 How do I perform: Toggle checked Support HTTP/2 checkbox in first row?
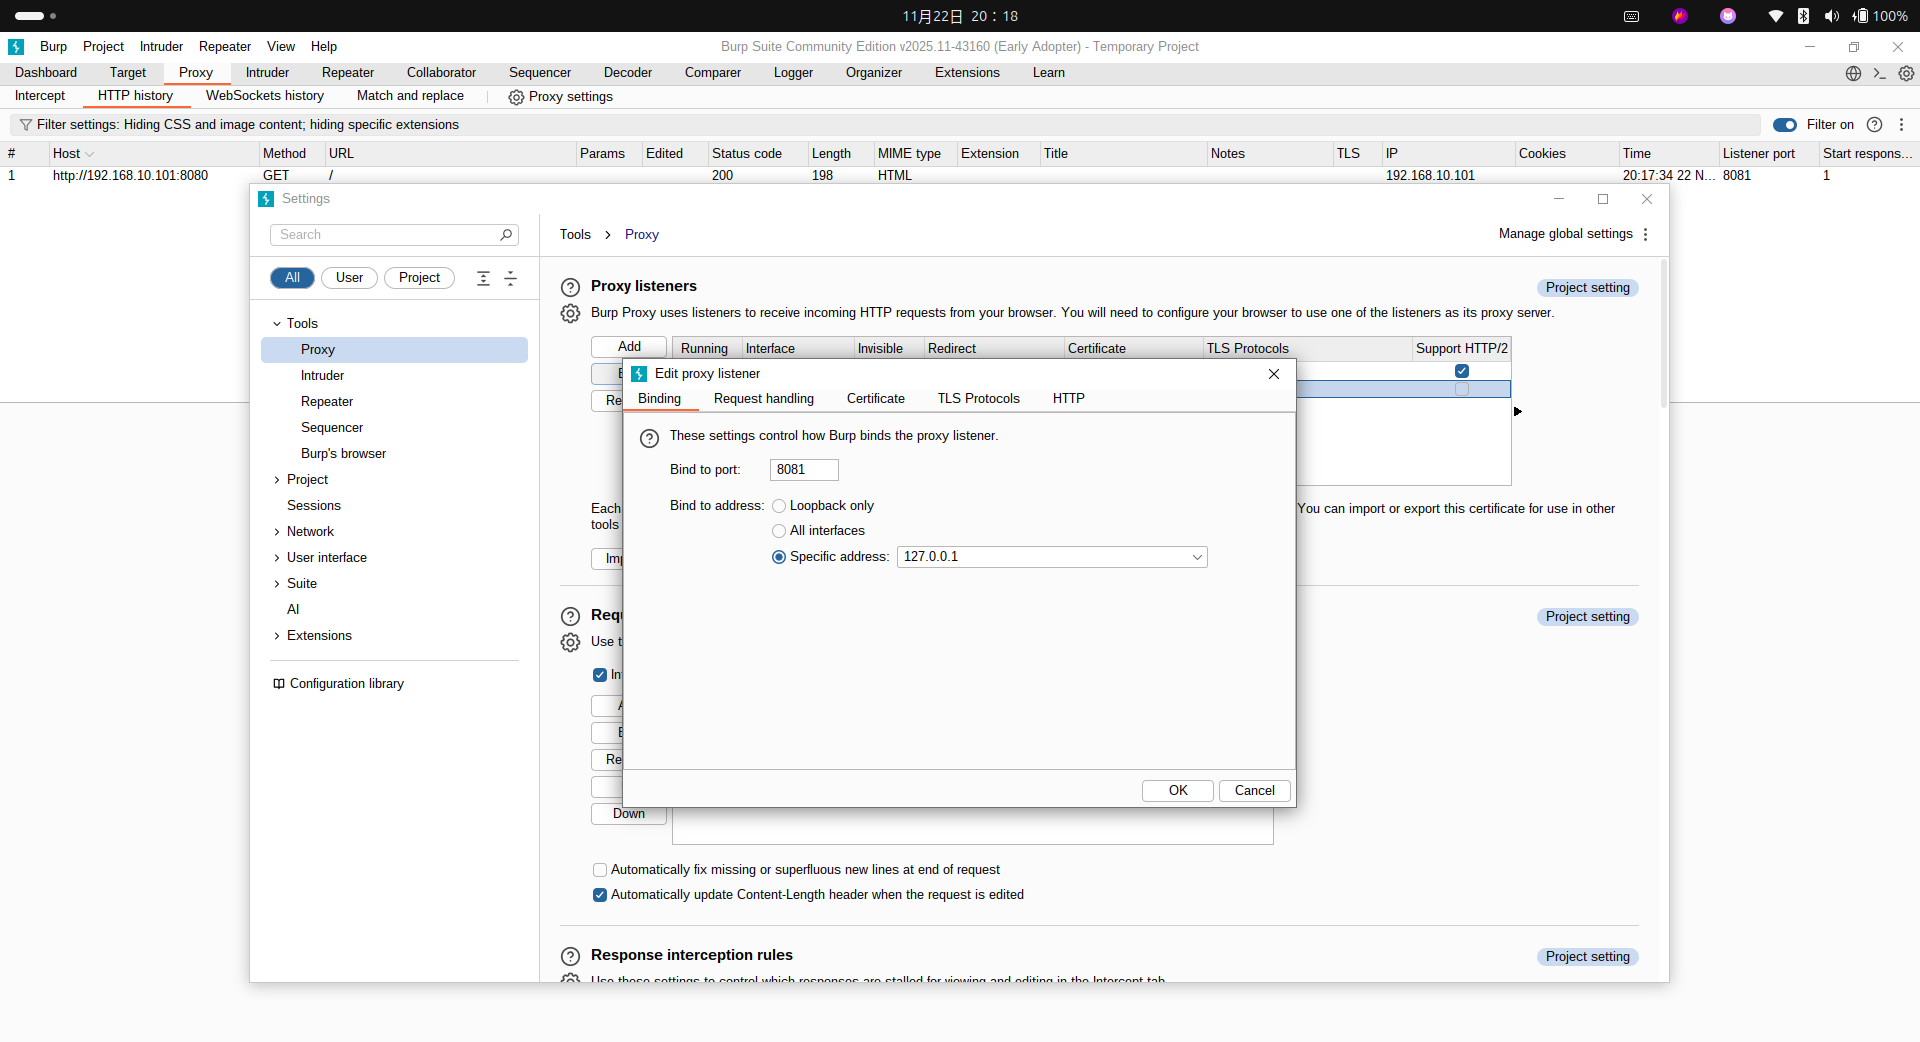[x=1462, y=371]
